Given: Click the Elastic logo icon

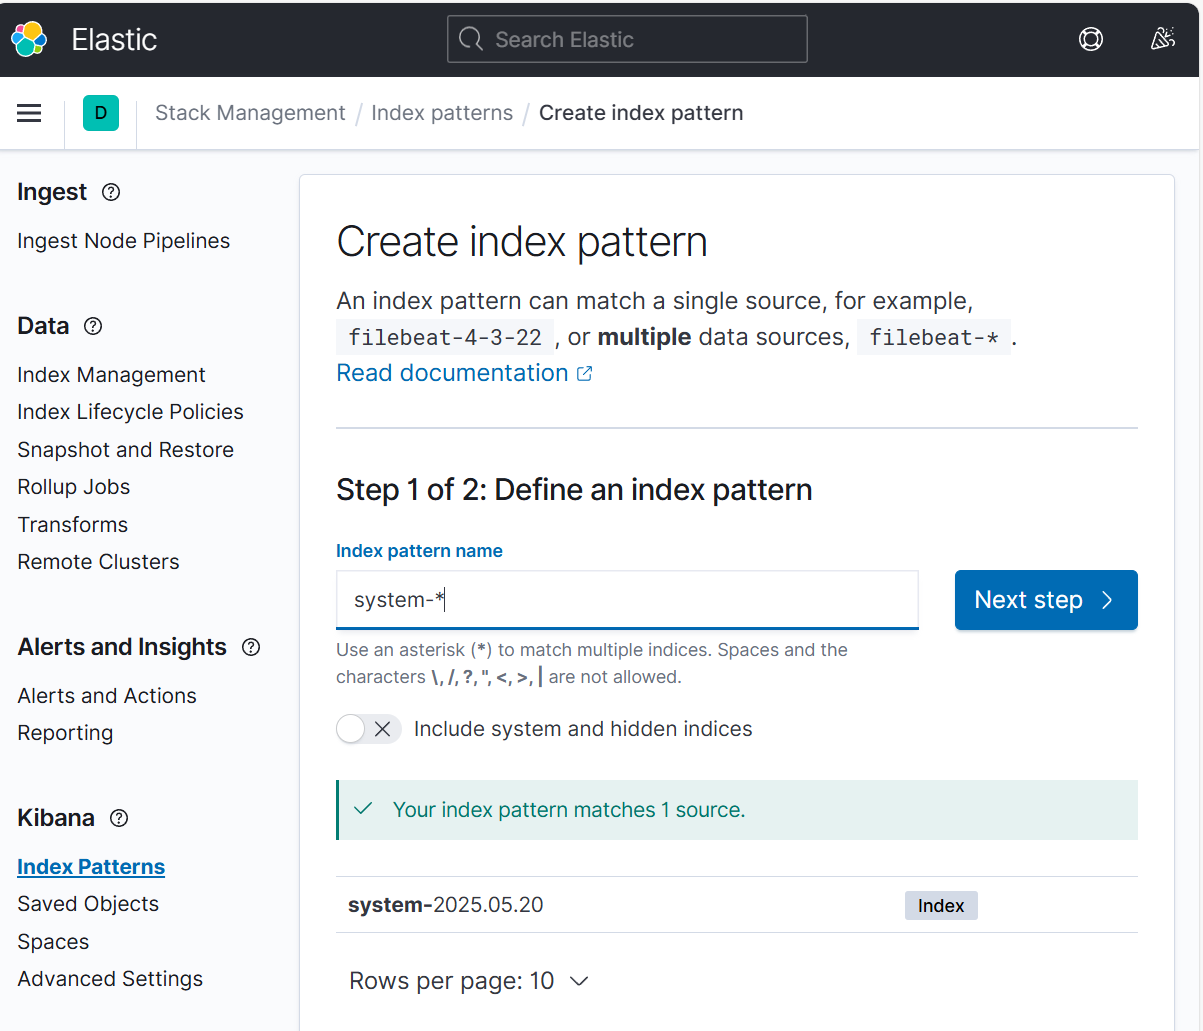Looking at the screenshot, I should pyautogui.click(x=29, y=39).
